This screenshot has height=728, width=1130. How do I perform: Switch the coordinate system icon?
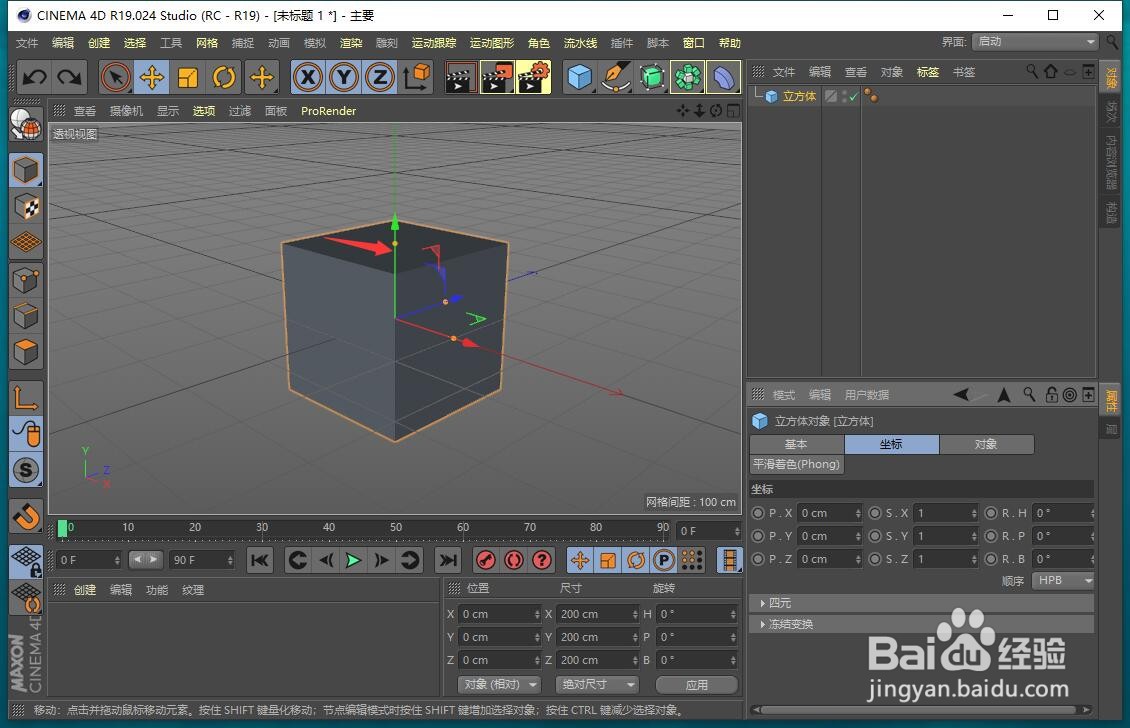(x=416, y=77)
